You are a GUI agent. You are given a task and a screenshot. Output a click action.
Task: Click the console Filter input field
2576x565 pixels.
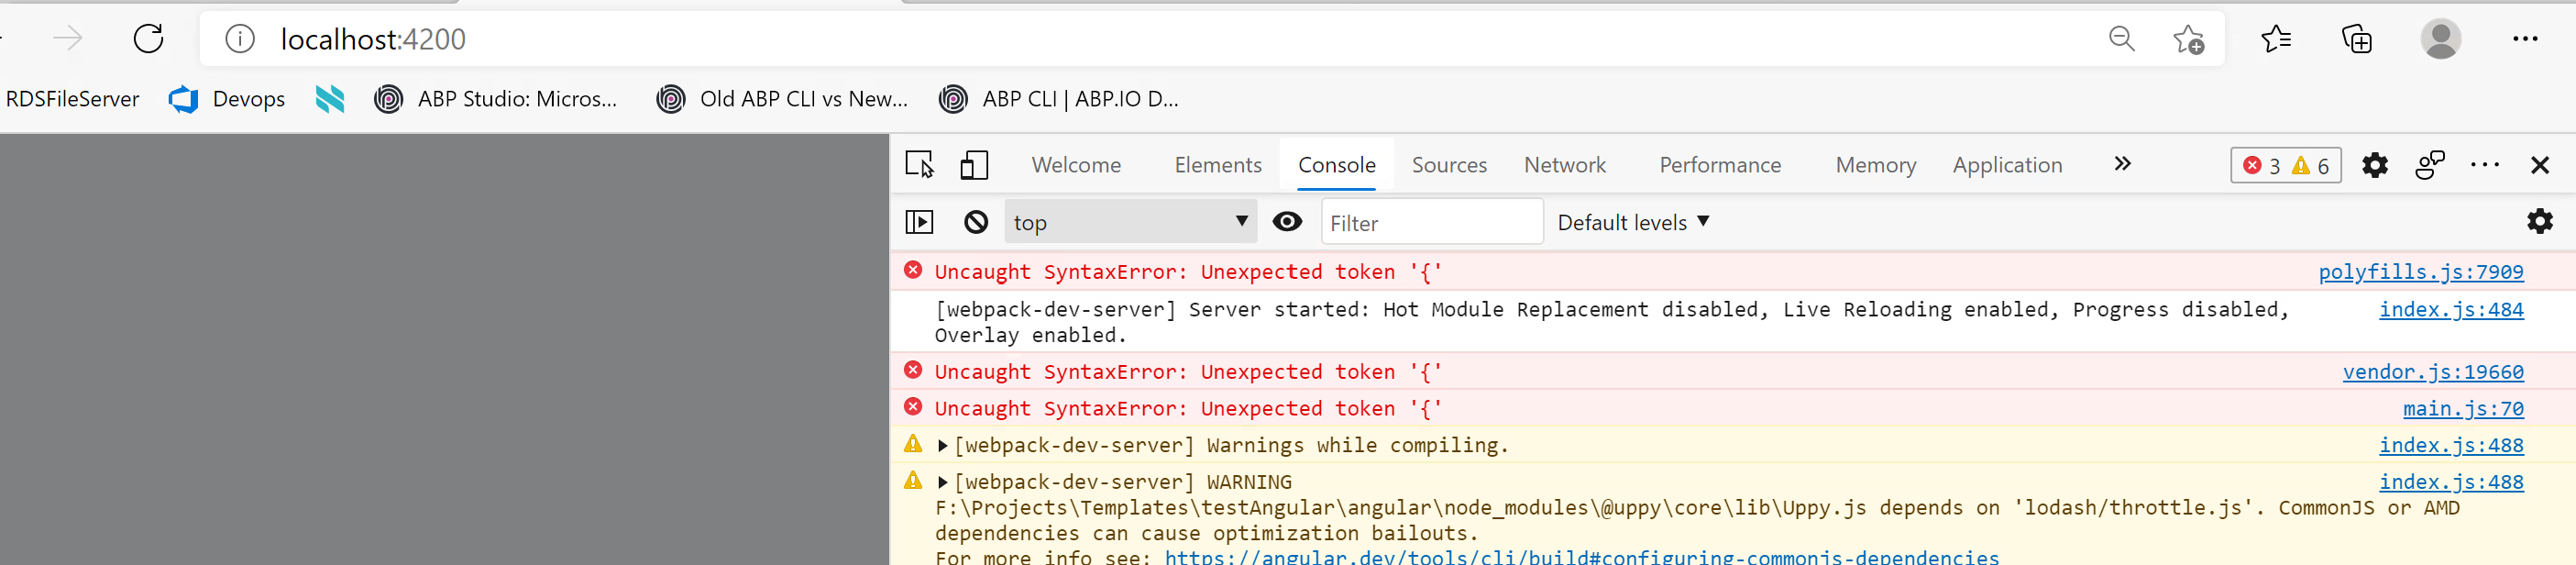pos(1431,223)
